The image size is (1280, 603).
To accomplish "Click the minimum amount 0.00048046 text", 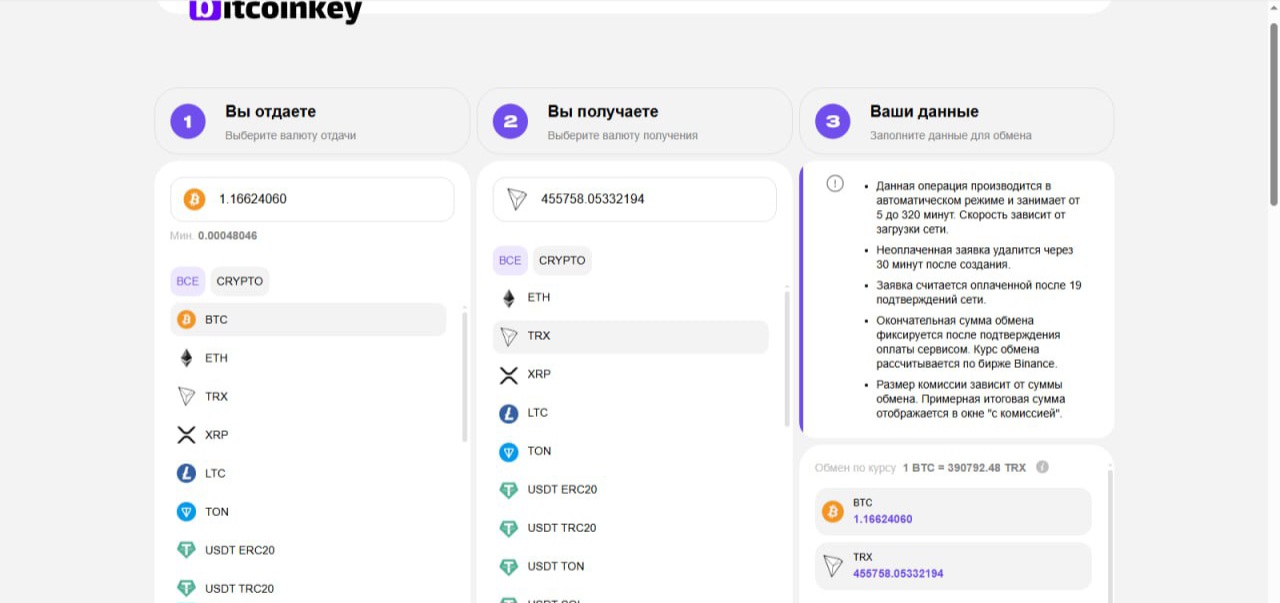I will pos(227,236).
